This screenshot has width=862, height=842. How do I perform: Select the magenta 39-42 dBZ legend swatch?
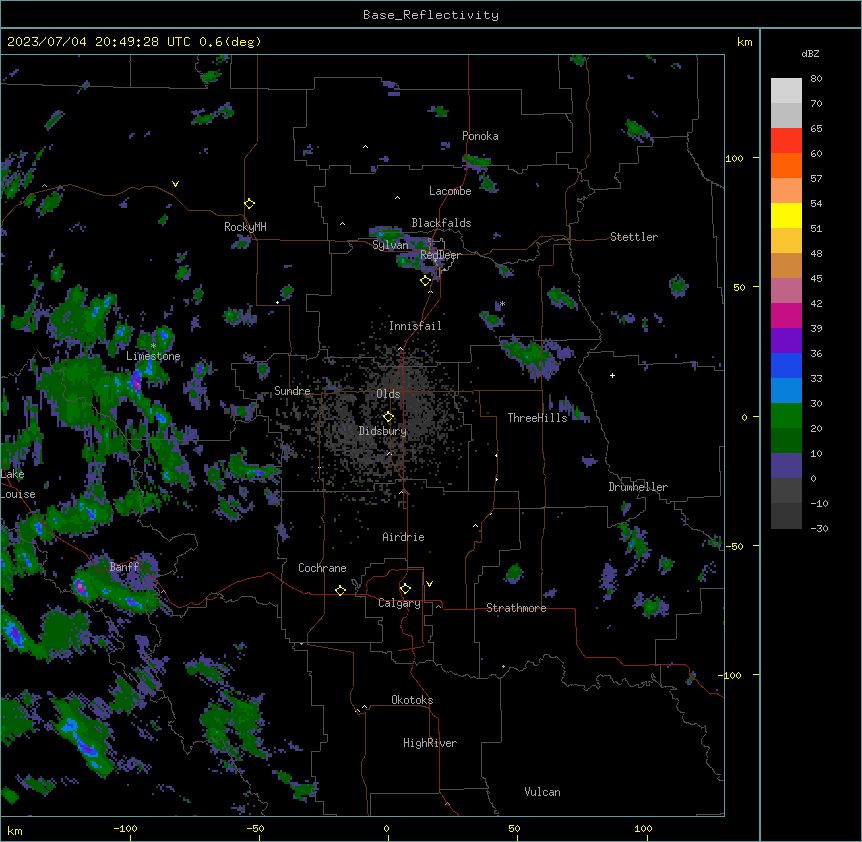pyautogui.click(x=786, y=315)
